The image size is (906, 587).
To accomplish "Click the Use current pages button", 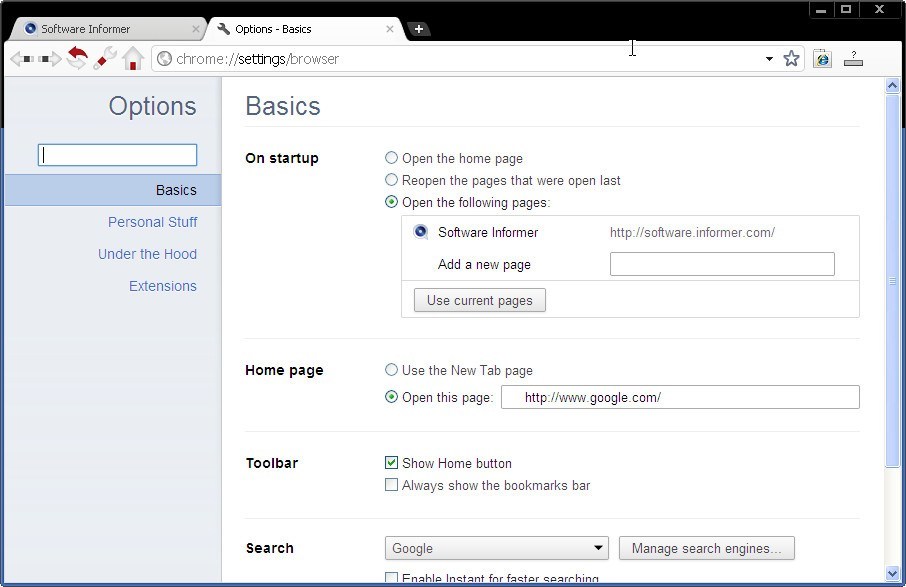I will pos(480,300).
